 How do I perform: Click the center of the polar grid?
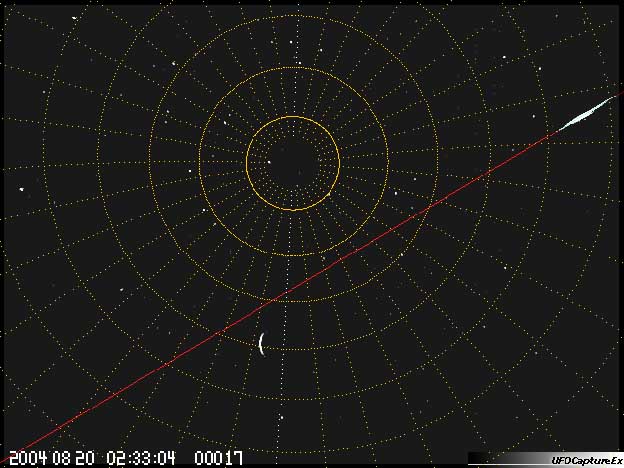pos(293,163)
